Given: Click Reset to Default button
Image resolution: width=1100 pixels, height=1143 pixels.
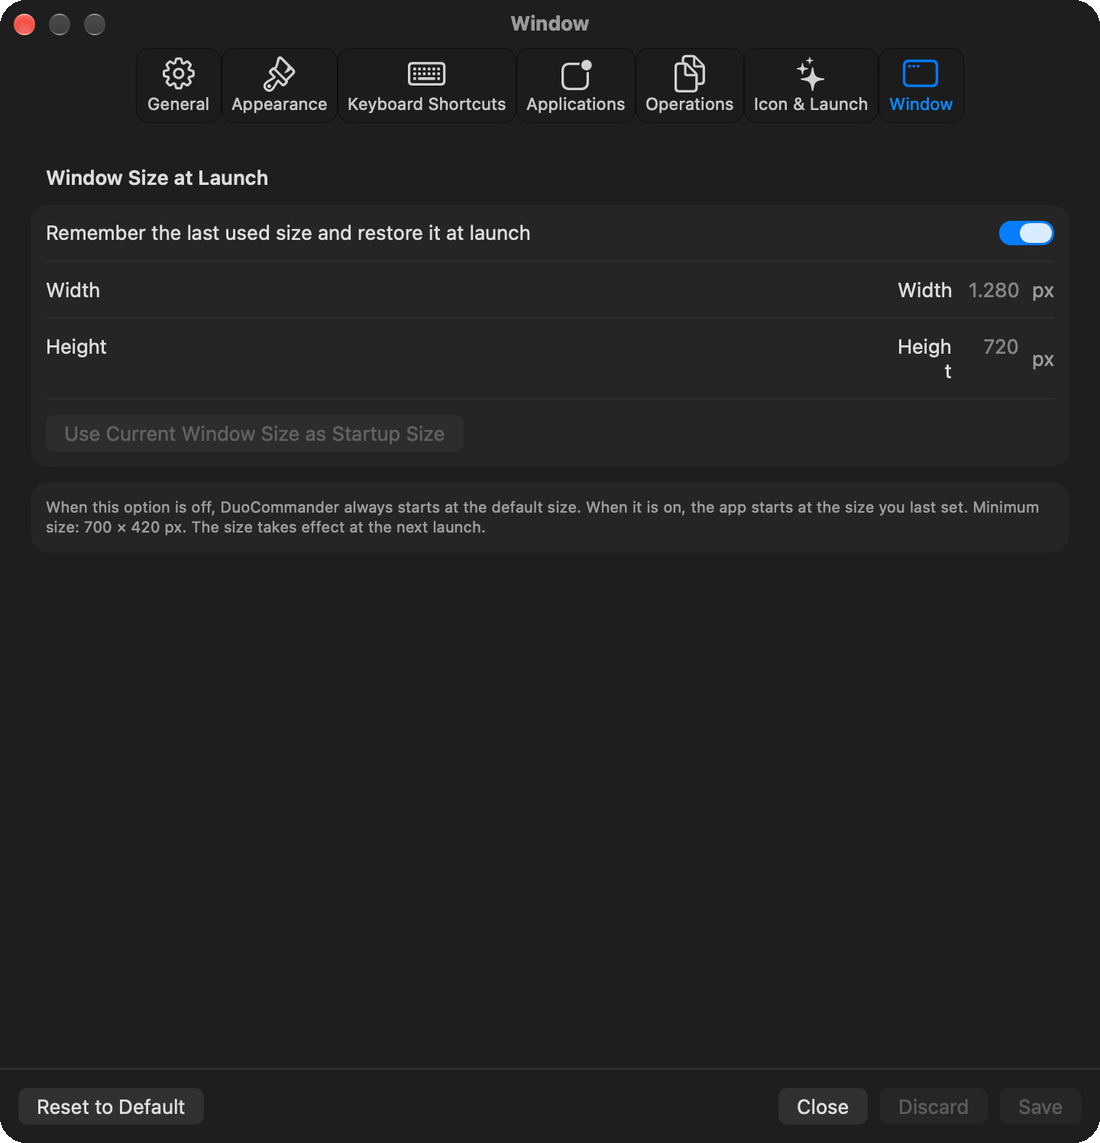Looking at the screenshot, I should [111, 1107].
